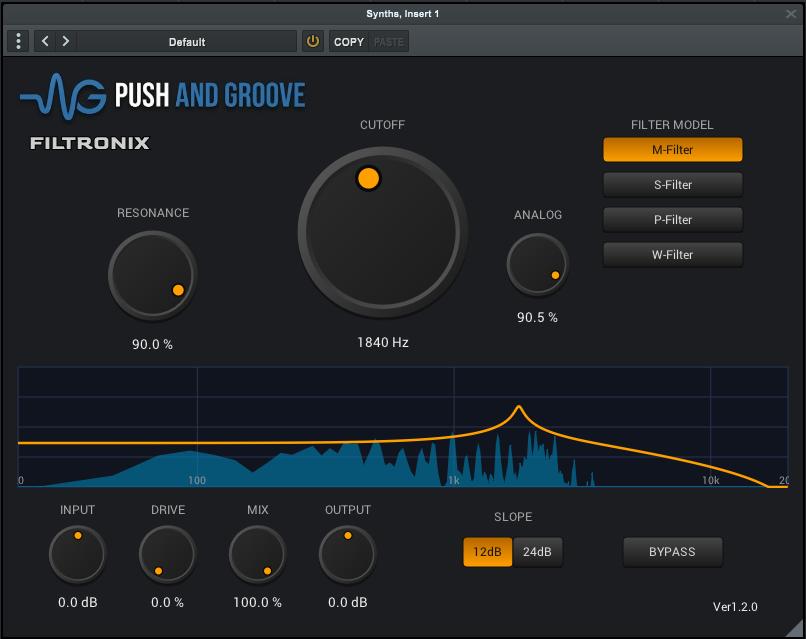Go to the previous preset
Screen dimensions: 806x639
pyautogui.click(x=45, y=41)
